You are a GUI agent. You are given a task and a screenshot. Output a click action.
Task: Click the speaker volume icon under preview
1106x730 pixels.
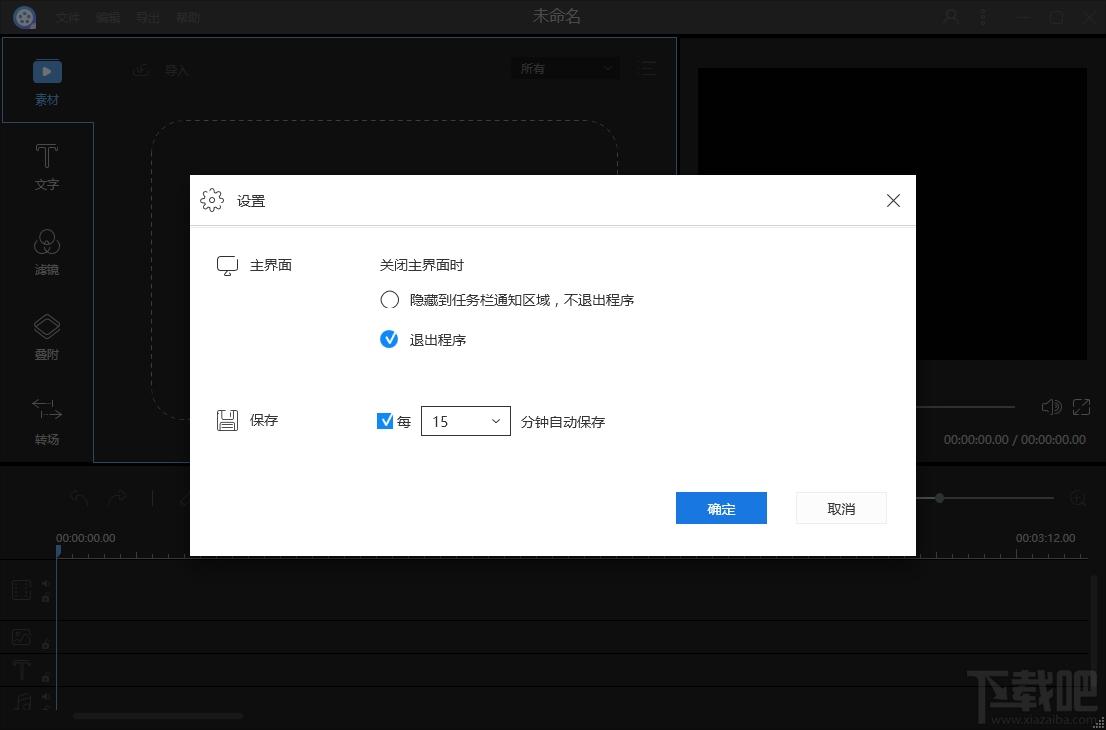coord(1052,406)
